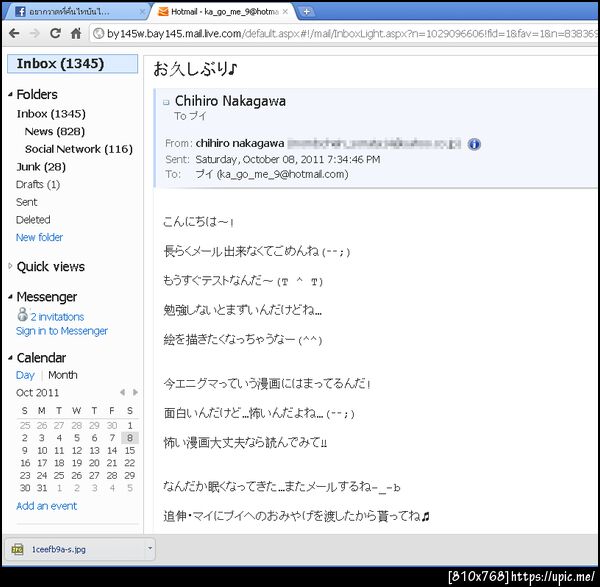The image size is (600, 587).
Task: Collapse the Folders section
Action: coord(10,94)
